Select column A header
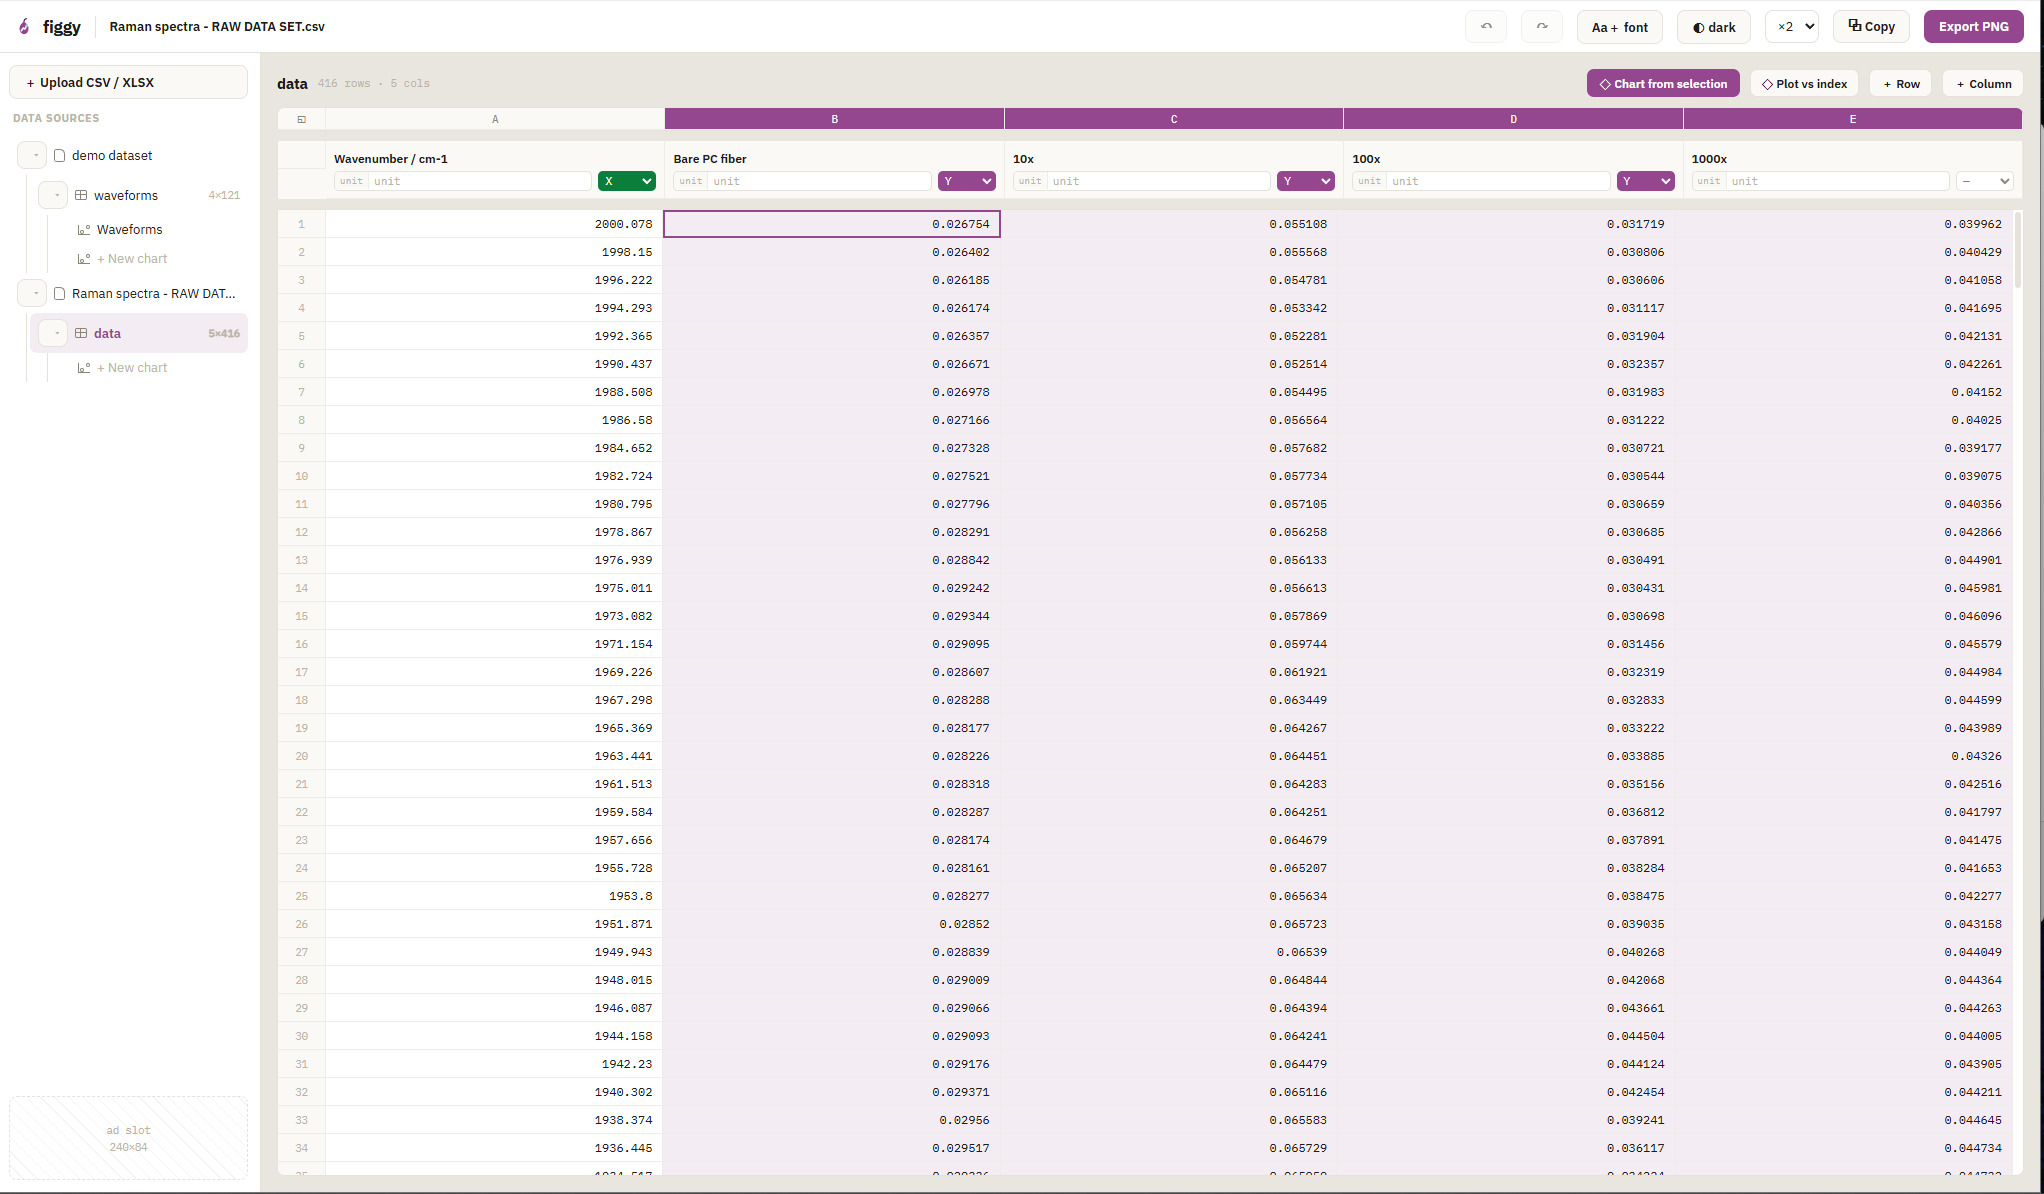This screenshot has height=1194, width=2044. 495,119
